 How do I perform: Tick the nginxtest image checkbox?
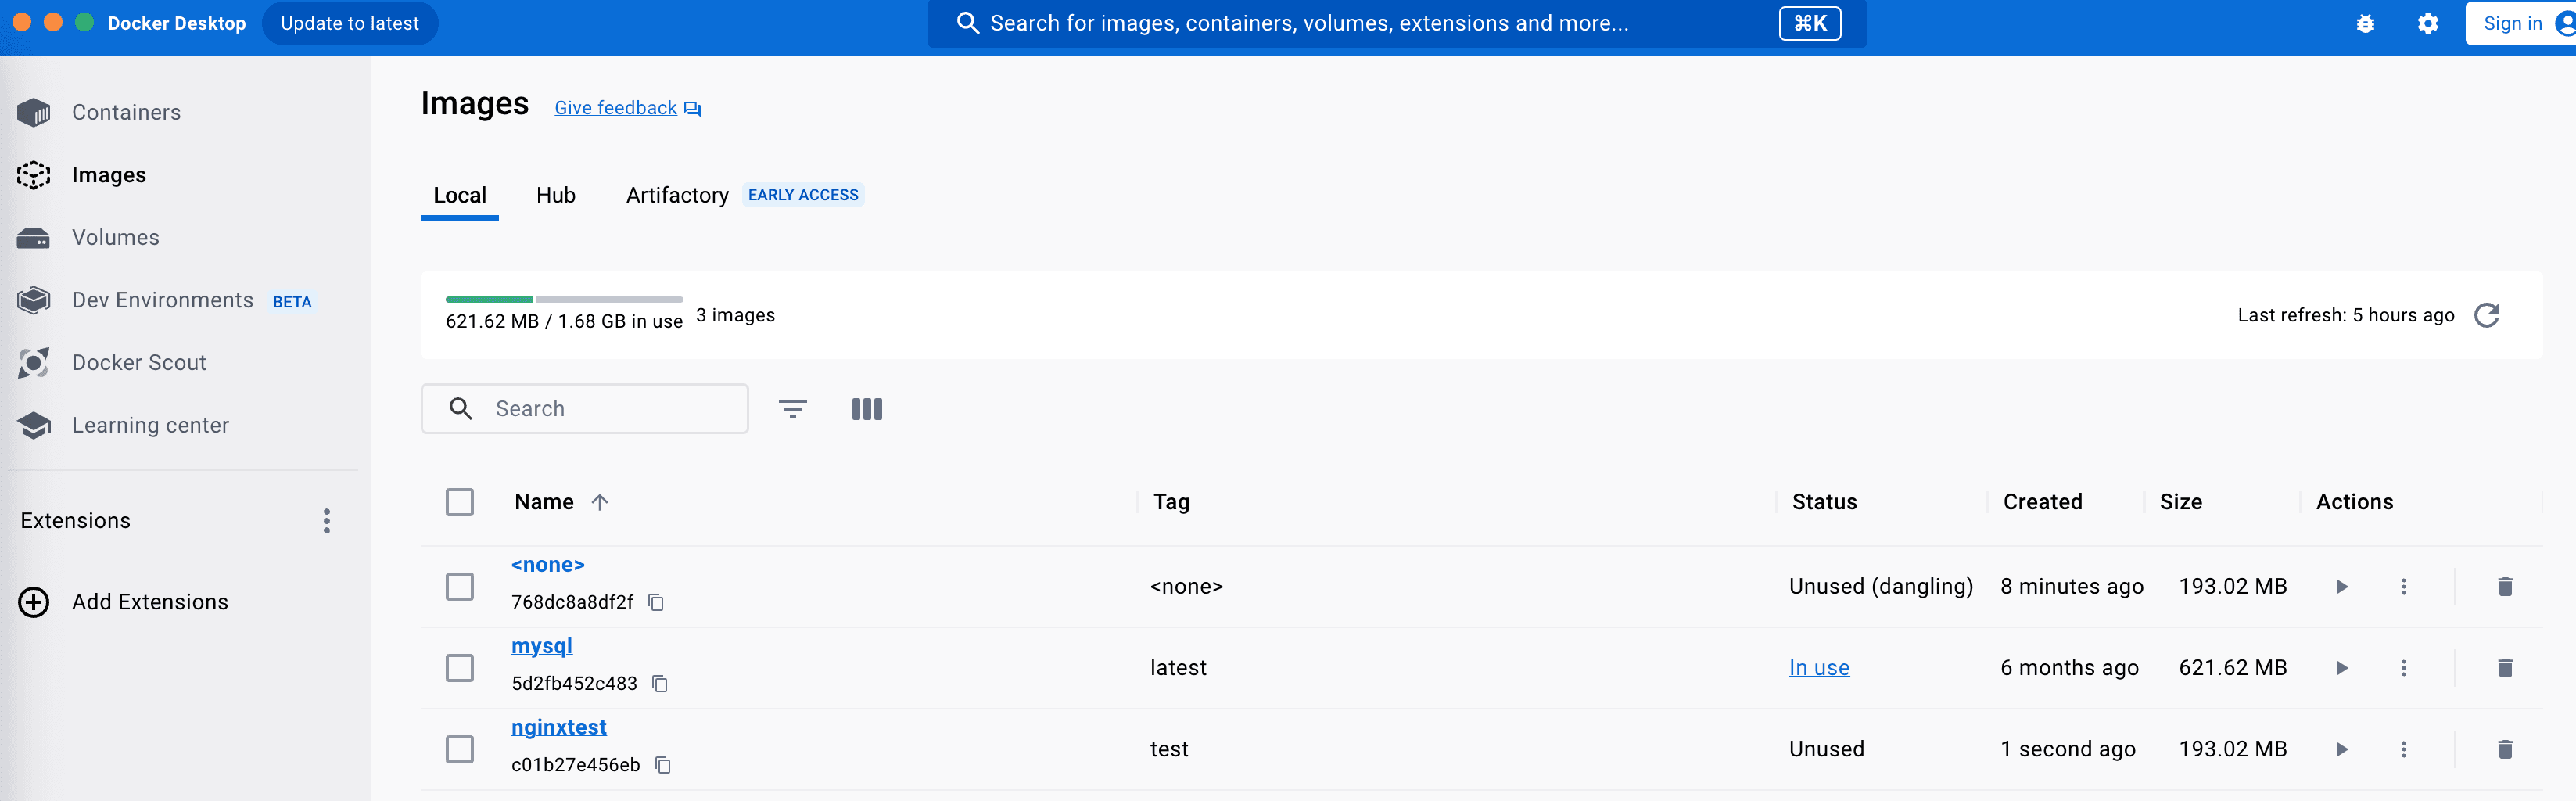point(460,749)
